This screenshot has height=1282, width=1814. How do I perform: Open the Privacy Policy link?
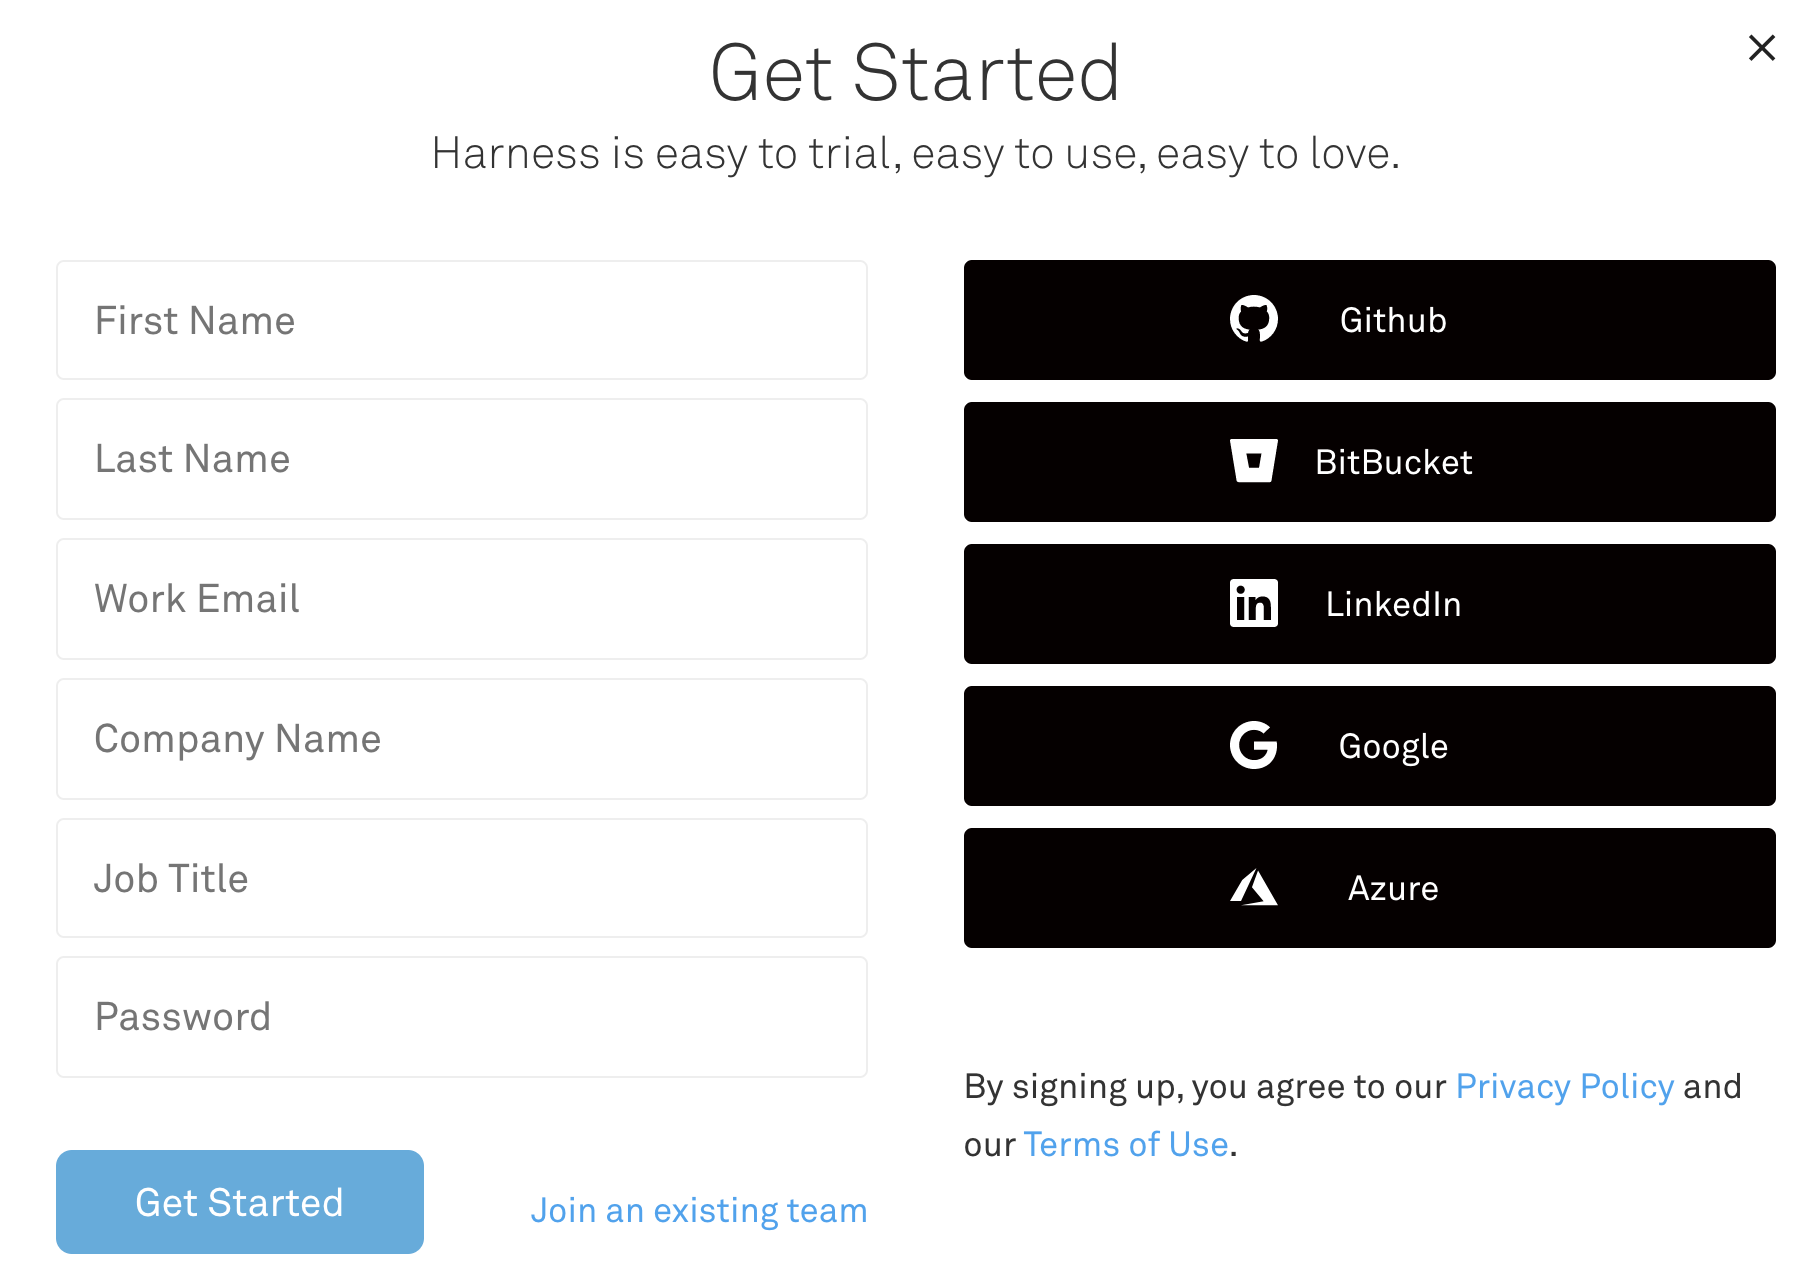click(1564, 1087)
